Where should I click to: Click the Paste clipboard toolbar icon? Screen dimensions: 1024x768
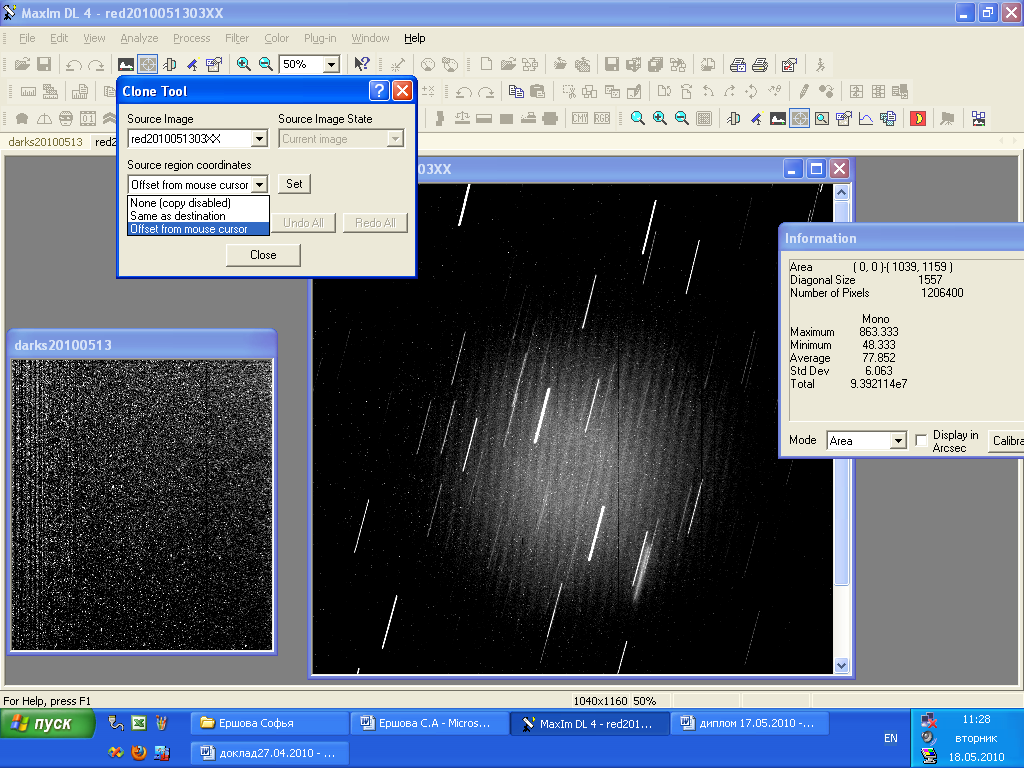click(x=537, y=92)
